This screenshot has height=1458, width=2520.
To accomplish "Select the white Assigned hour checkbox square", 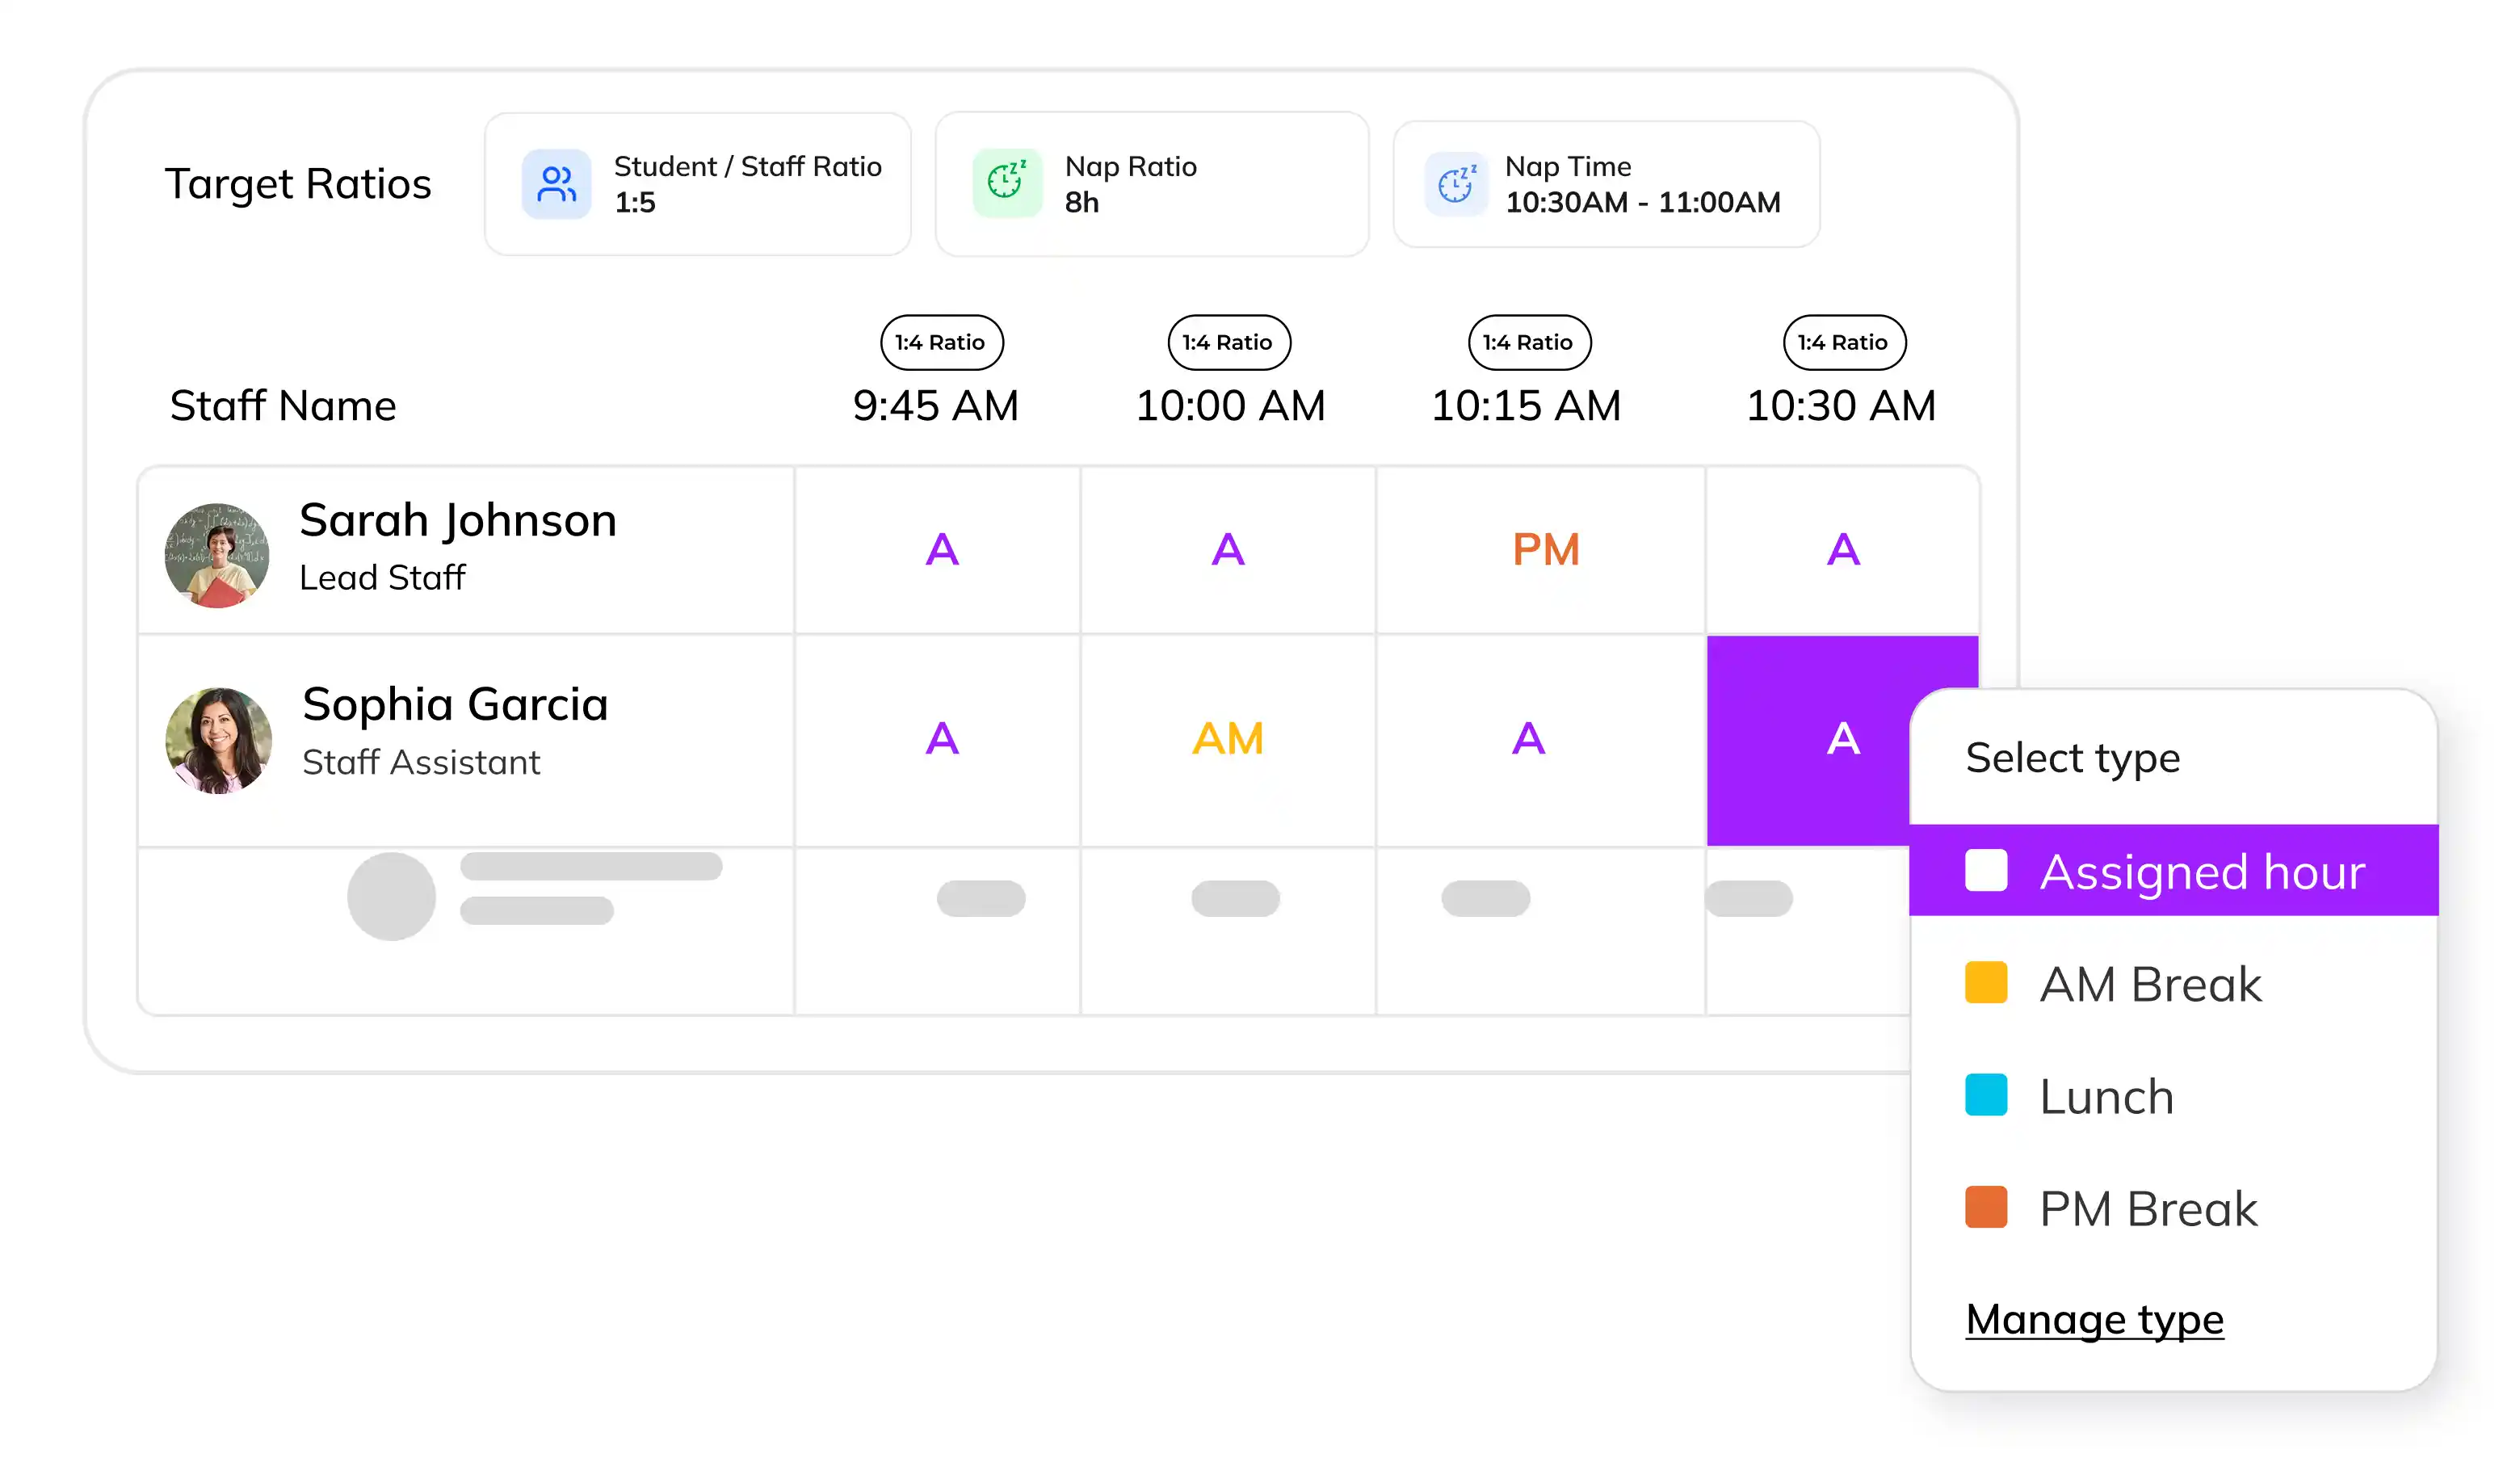I will (x=1985, y=870).
